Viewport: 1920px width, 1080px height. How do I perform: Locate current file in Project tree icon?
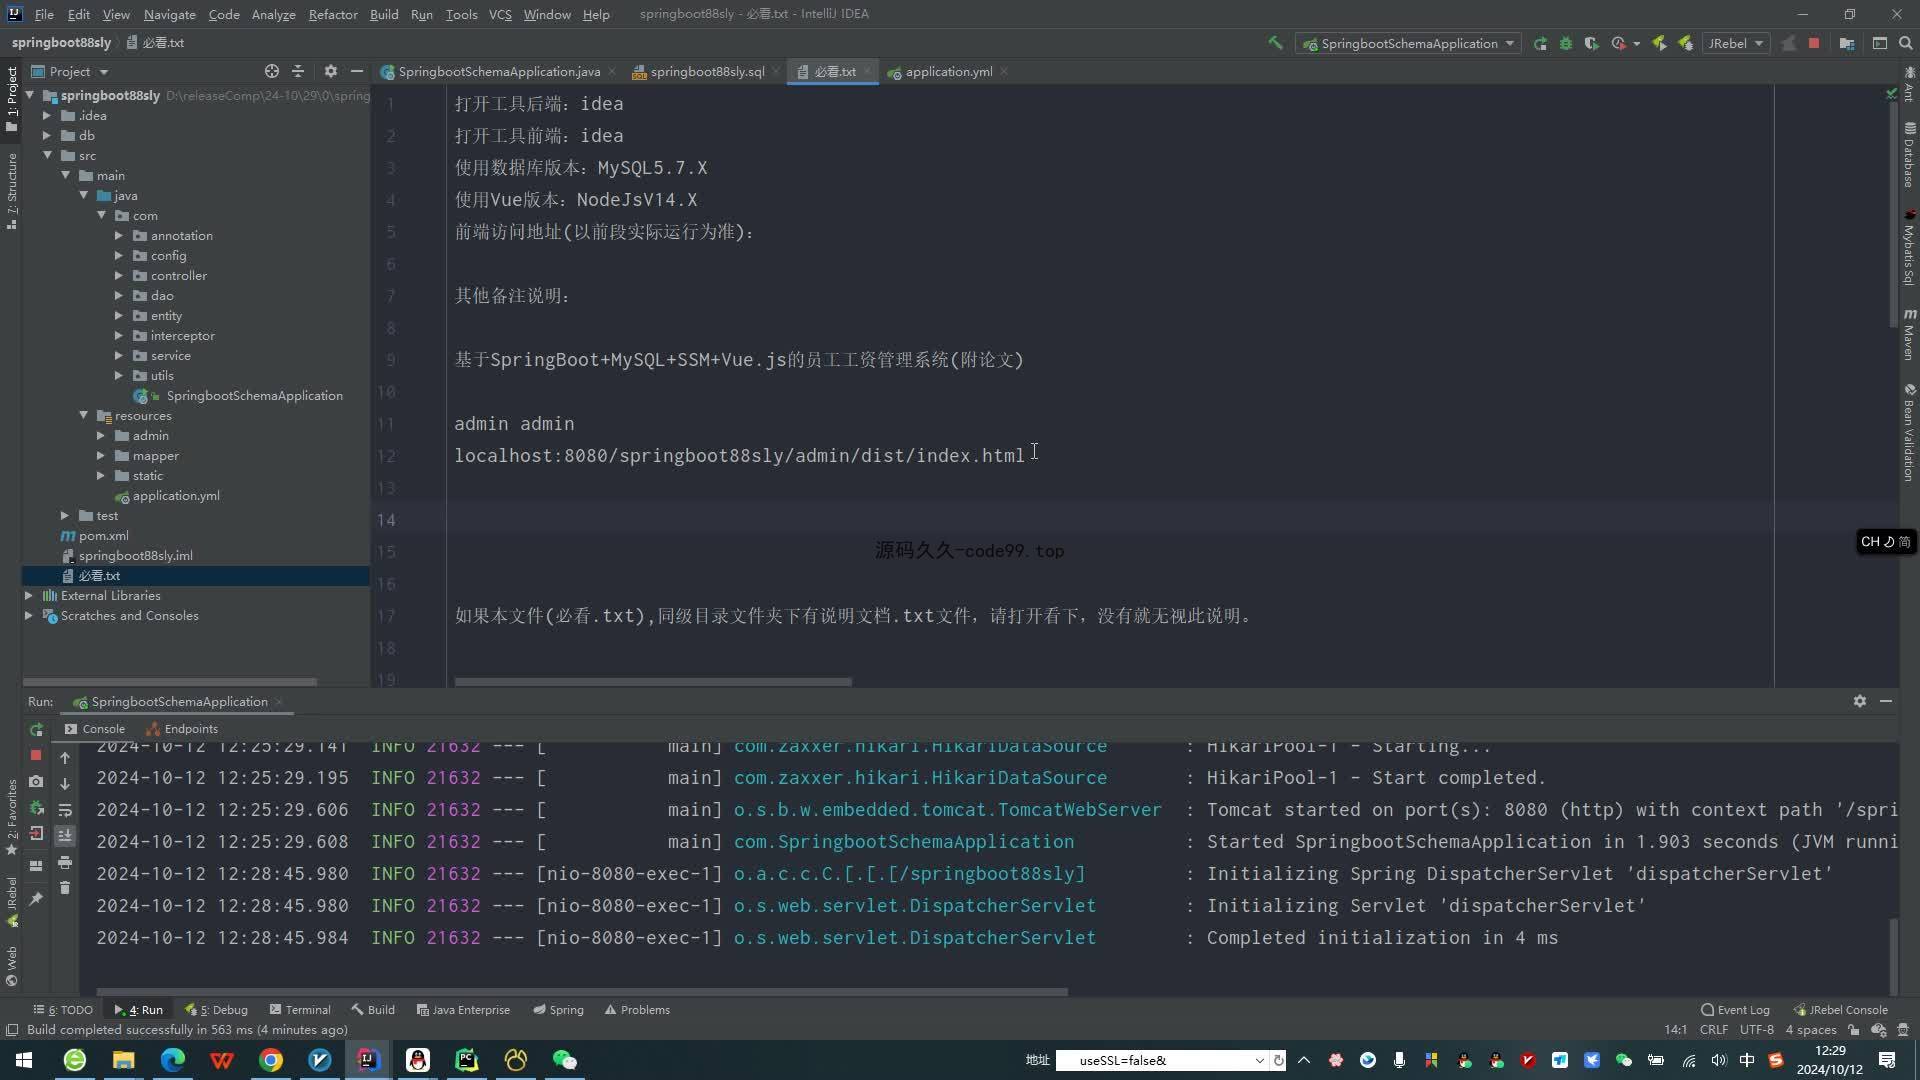(272, 71)
